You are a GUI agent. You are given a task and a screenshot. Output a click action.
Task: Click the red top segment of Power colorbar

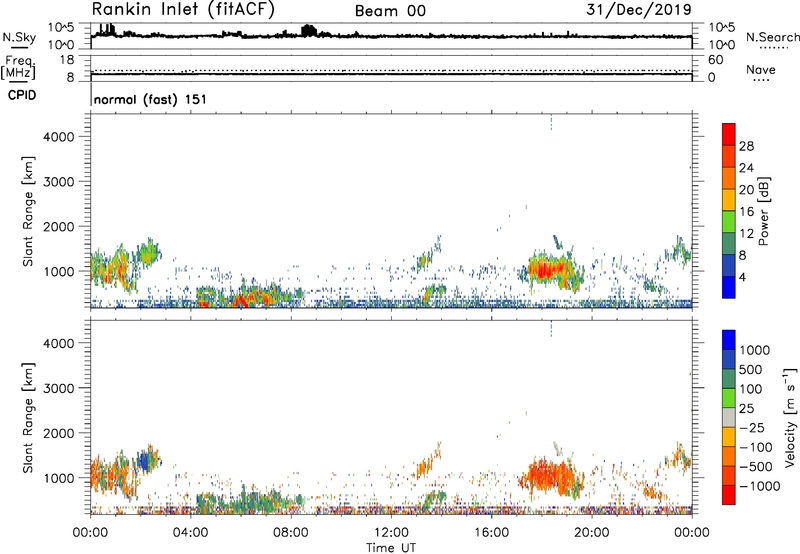pos(729,135)
